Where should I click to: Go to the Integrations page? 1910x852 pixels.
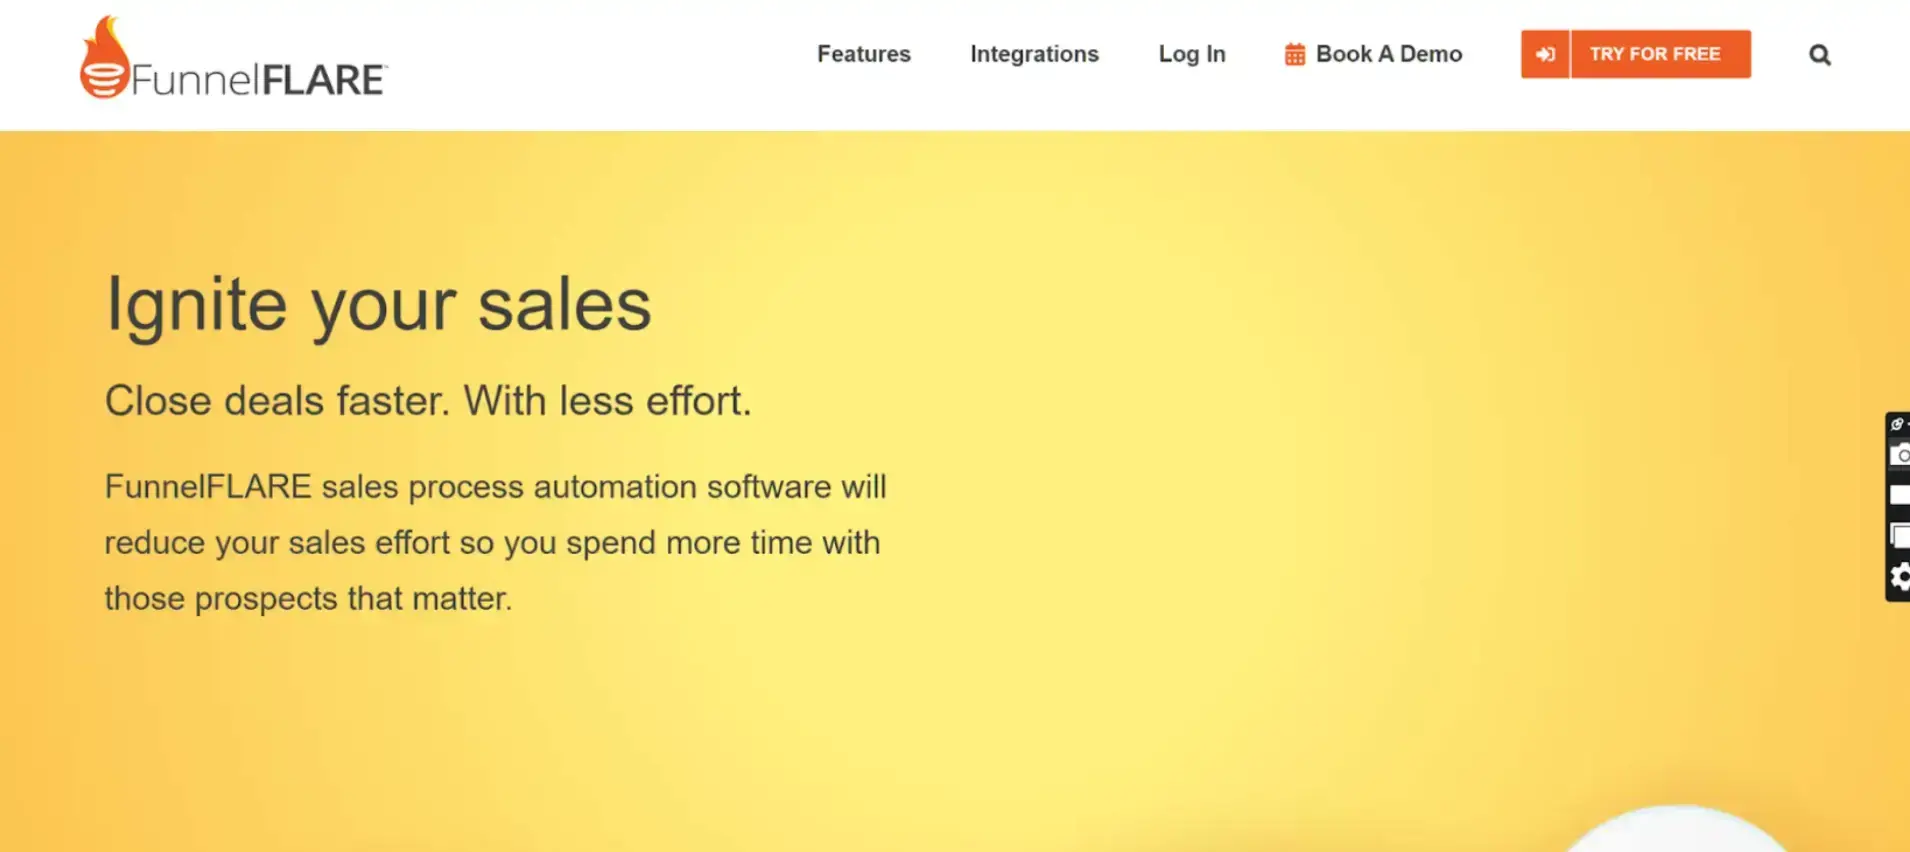pos(1034,54)
